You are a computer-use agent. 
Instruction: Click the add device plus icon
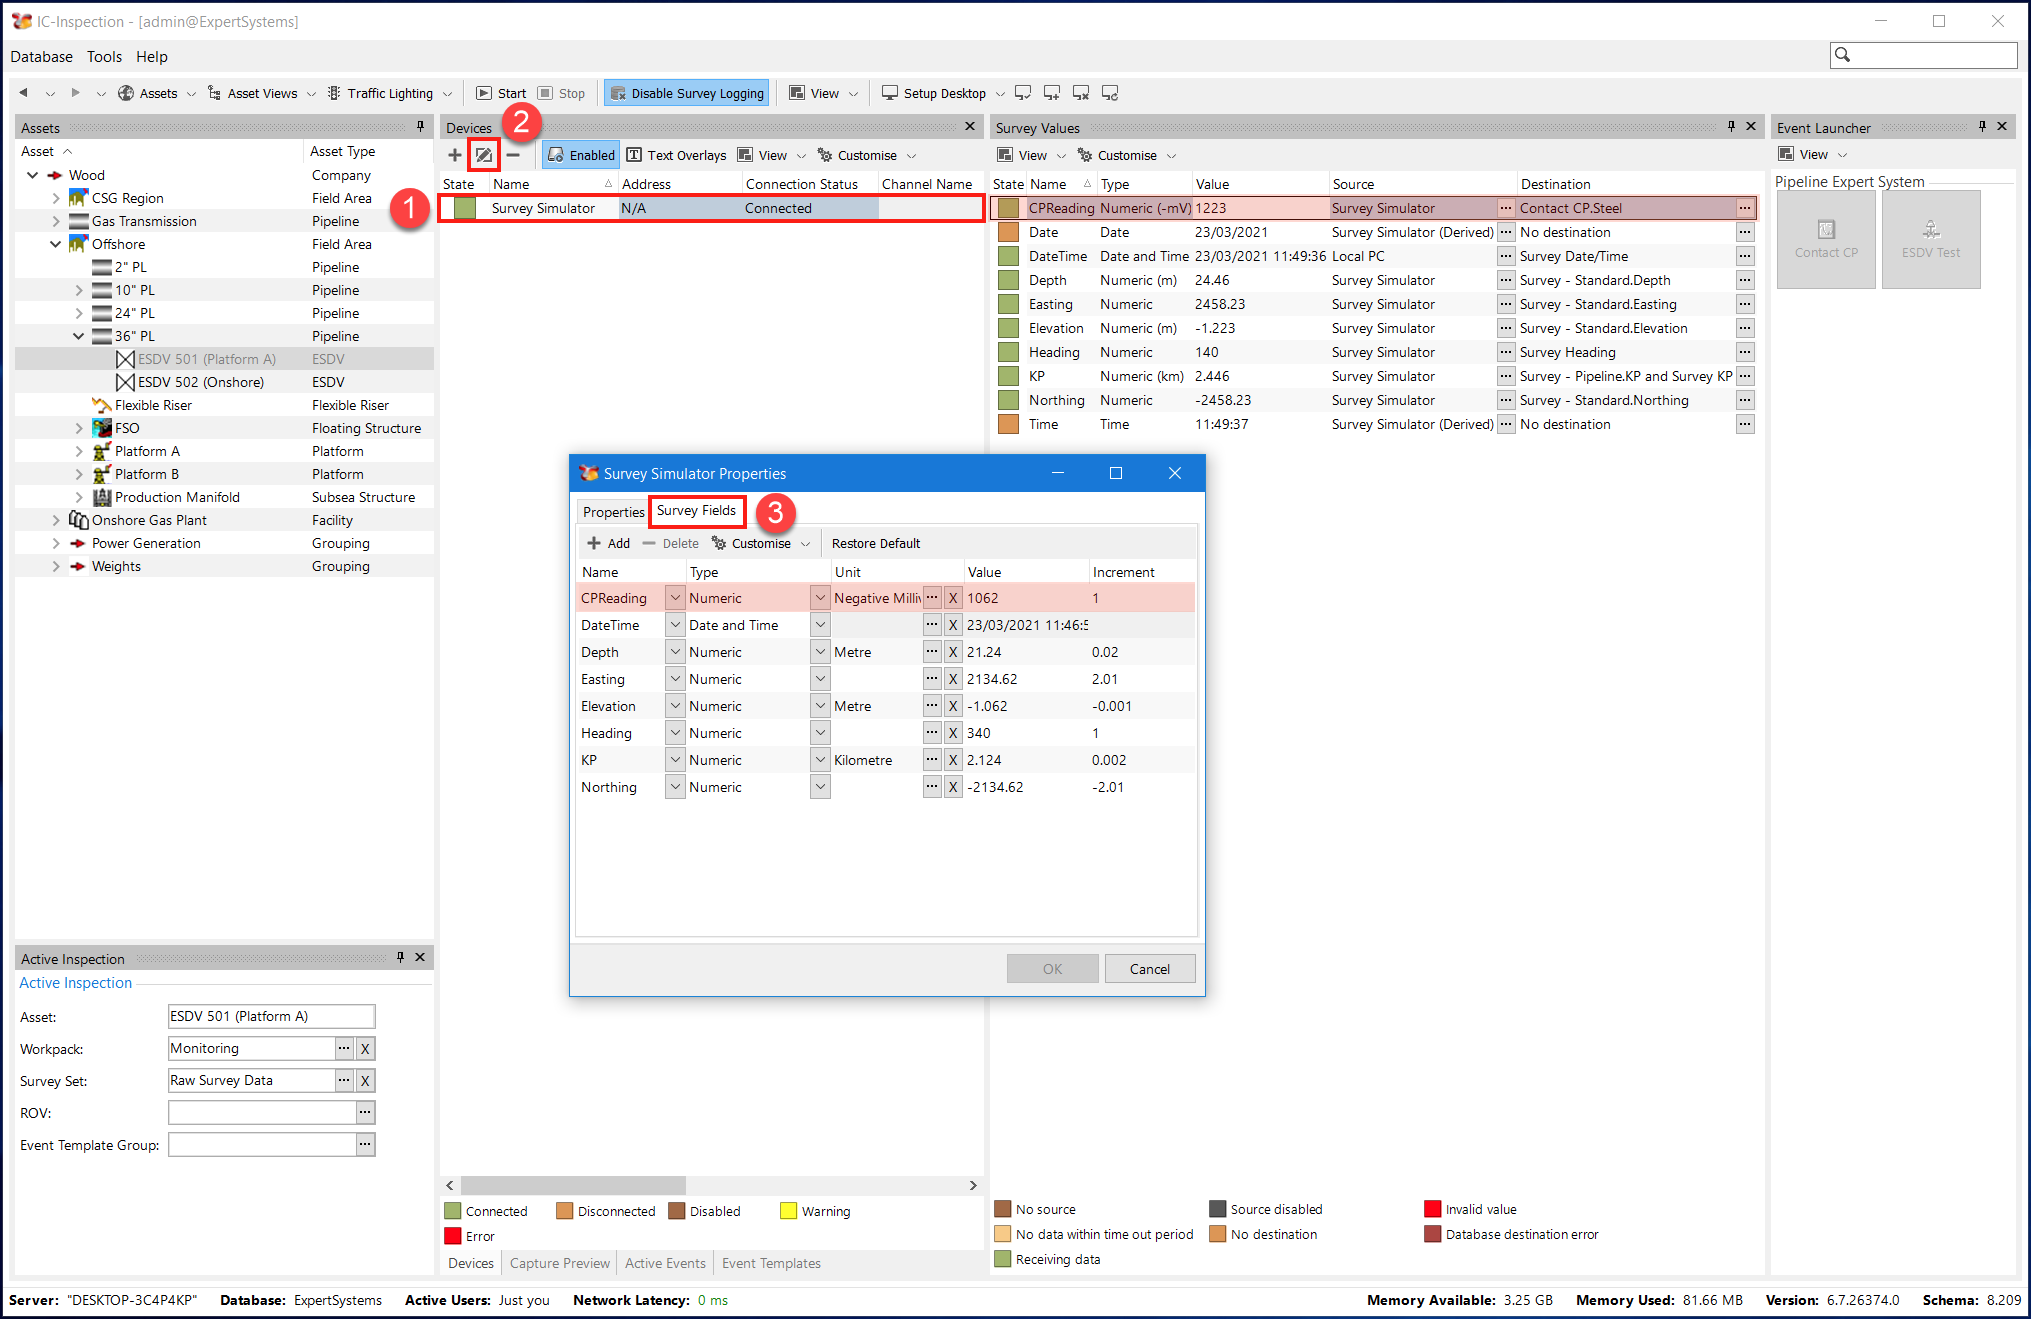[x=454, y=155]
